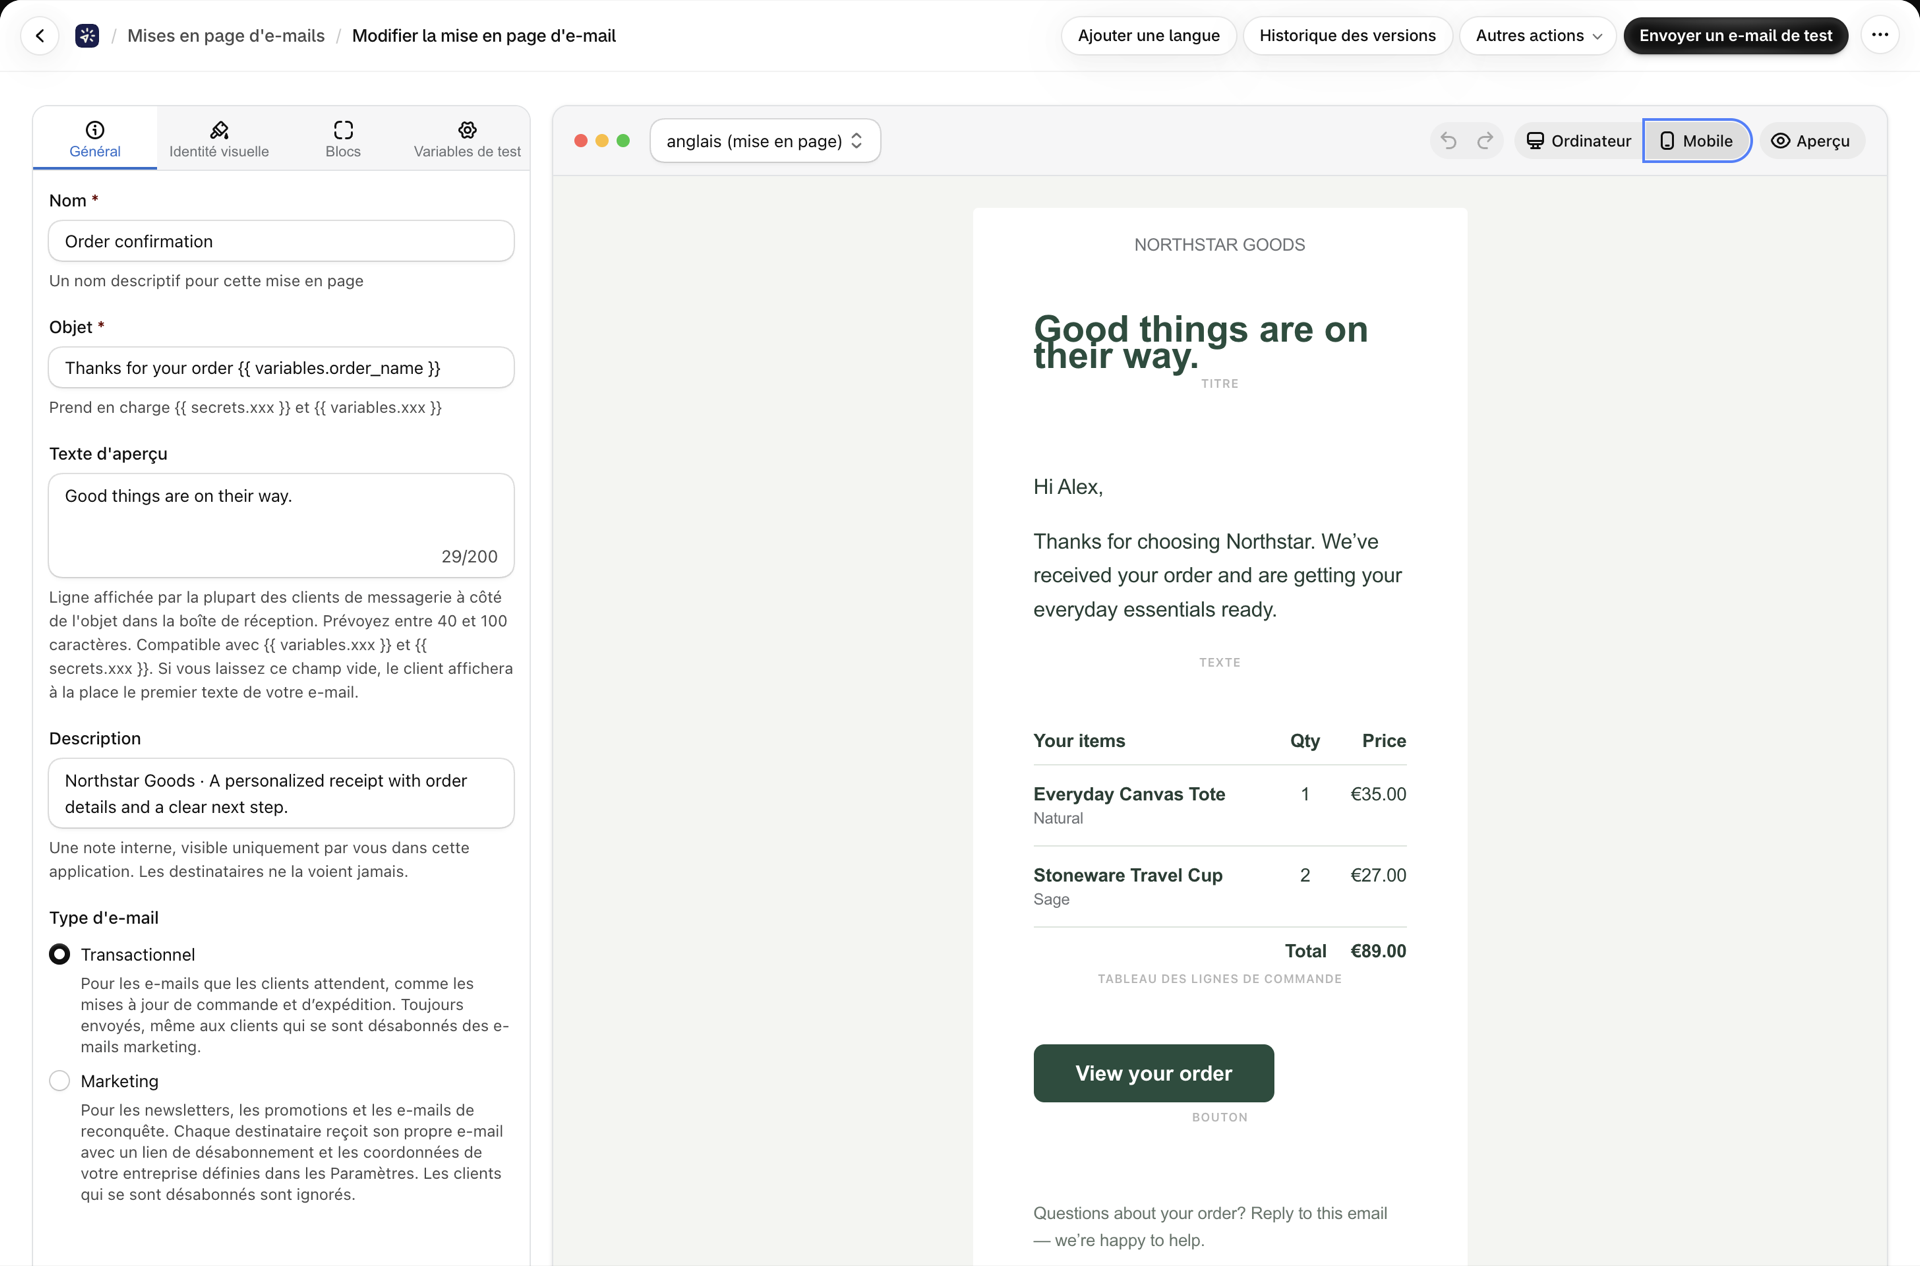Open the three-dot more options menu
The width and height of the screenshot is (1920, 1266).
coord(1880,36)
